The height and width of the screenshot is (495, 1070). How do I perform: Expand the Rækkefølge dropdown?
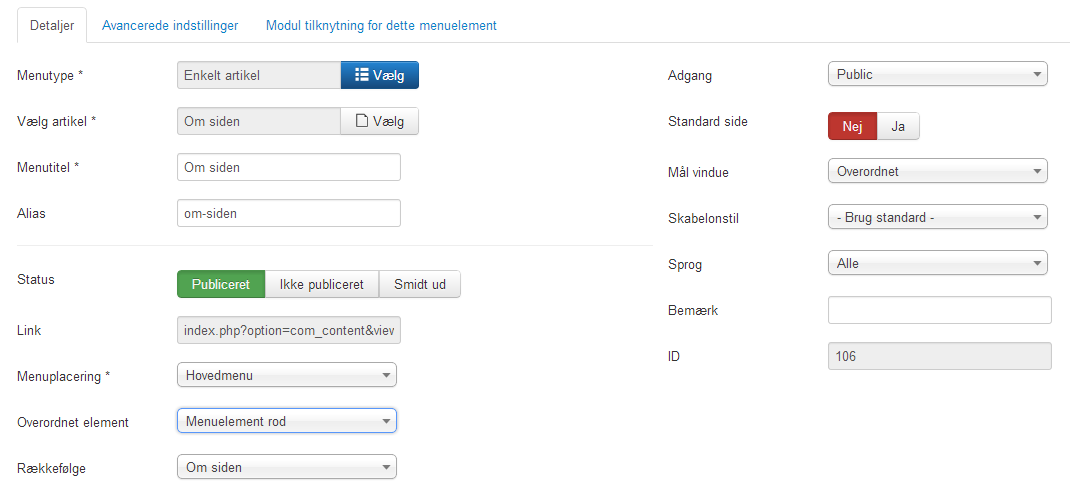coord(287,468)
